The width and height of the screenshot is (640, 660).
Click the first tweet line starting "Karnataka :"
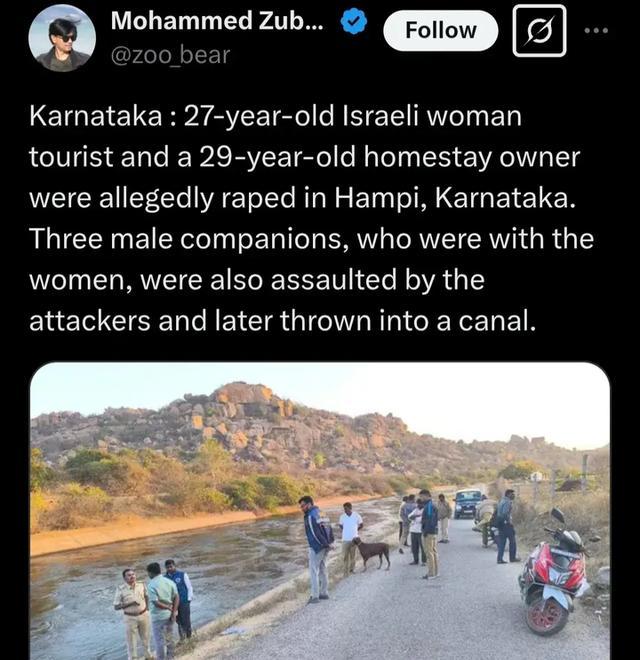(x=275, y=117)
